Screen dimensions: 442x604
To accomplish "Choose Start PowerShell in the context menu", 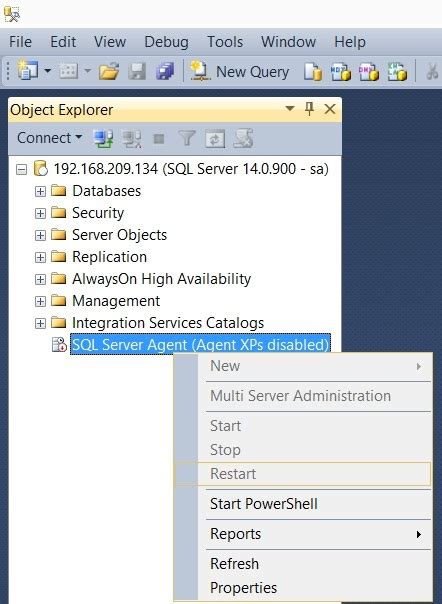I will tap(303, 504).
